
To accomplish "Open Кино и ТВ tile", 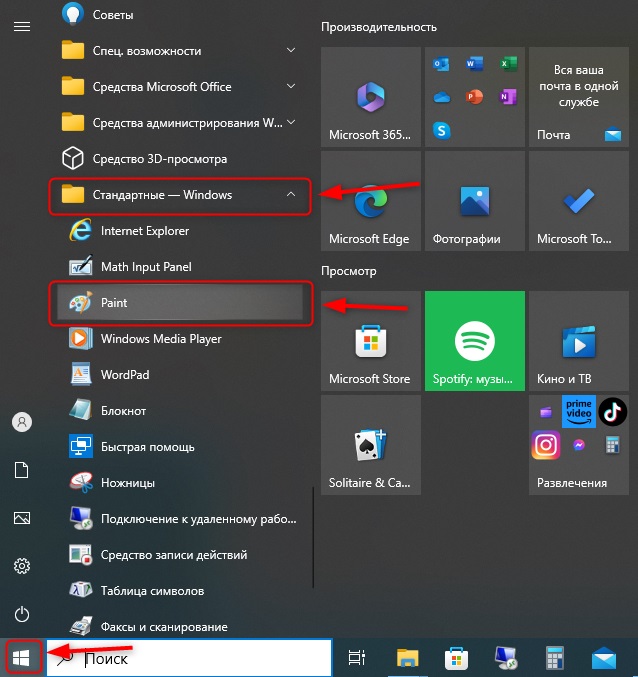I will pos(579,341).
